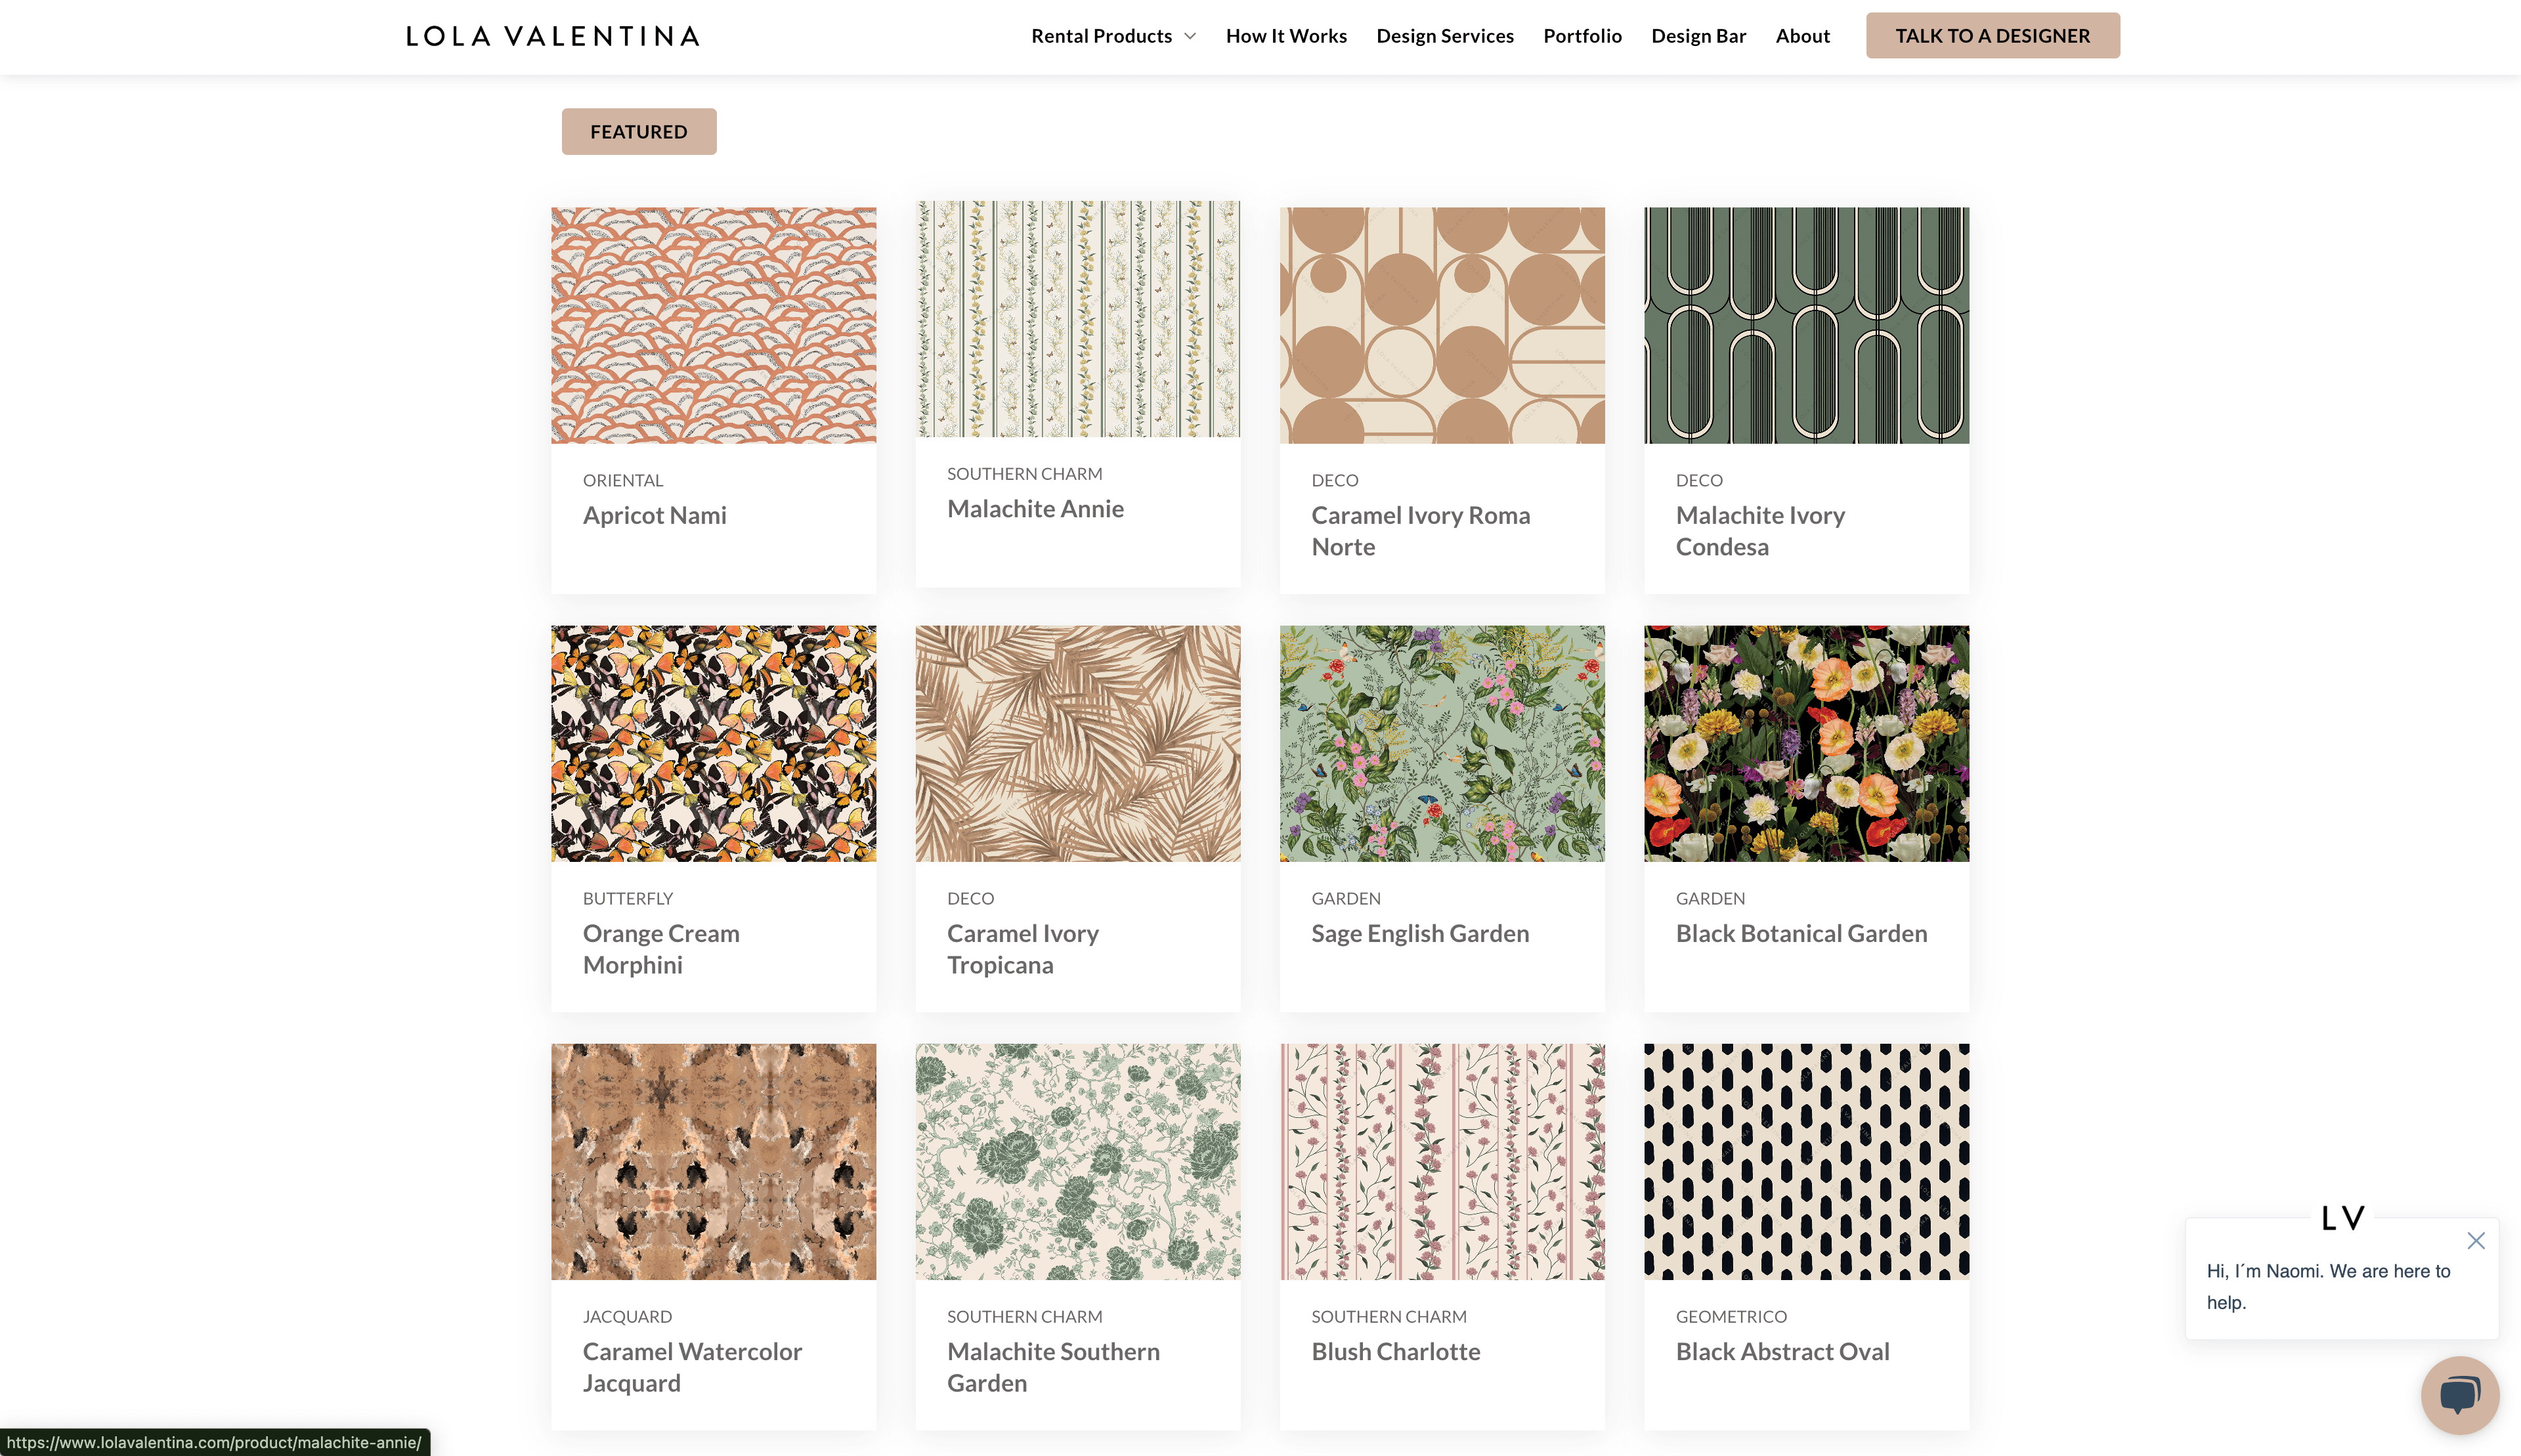Click Sage English Garden title
Image resolution: width=2521 pixels, height=1456 pixels.
[1419, 933]
